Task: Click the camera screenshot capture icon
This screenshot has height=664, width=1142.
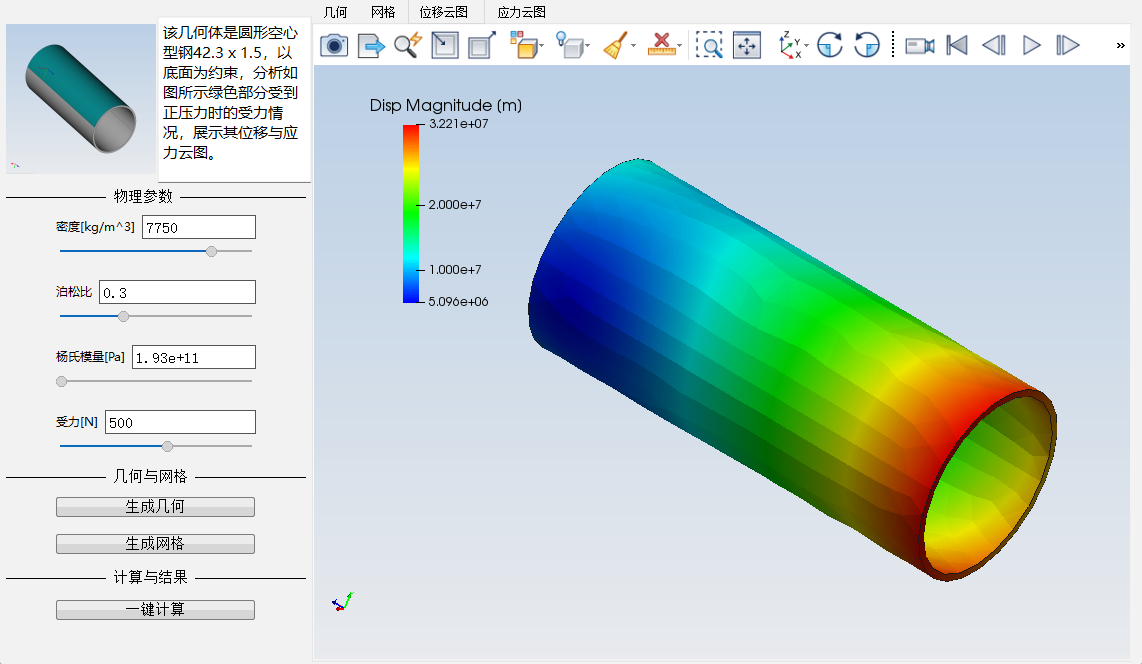Action: coord(334,45)
